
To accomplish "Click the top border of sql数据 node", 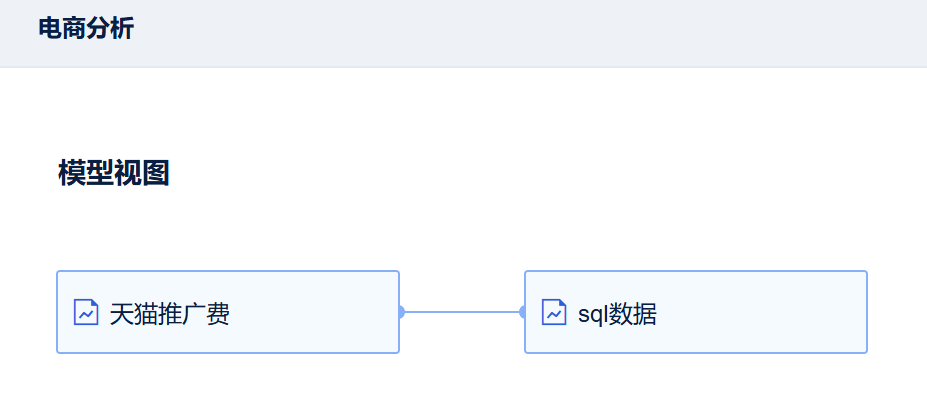I will tap(696, 271).
